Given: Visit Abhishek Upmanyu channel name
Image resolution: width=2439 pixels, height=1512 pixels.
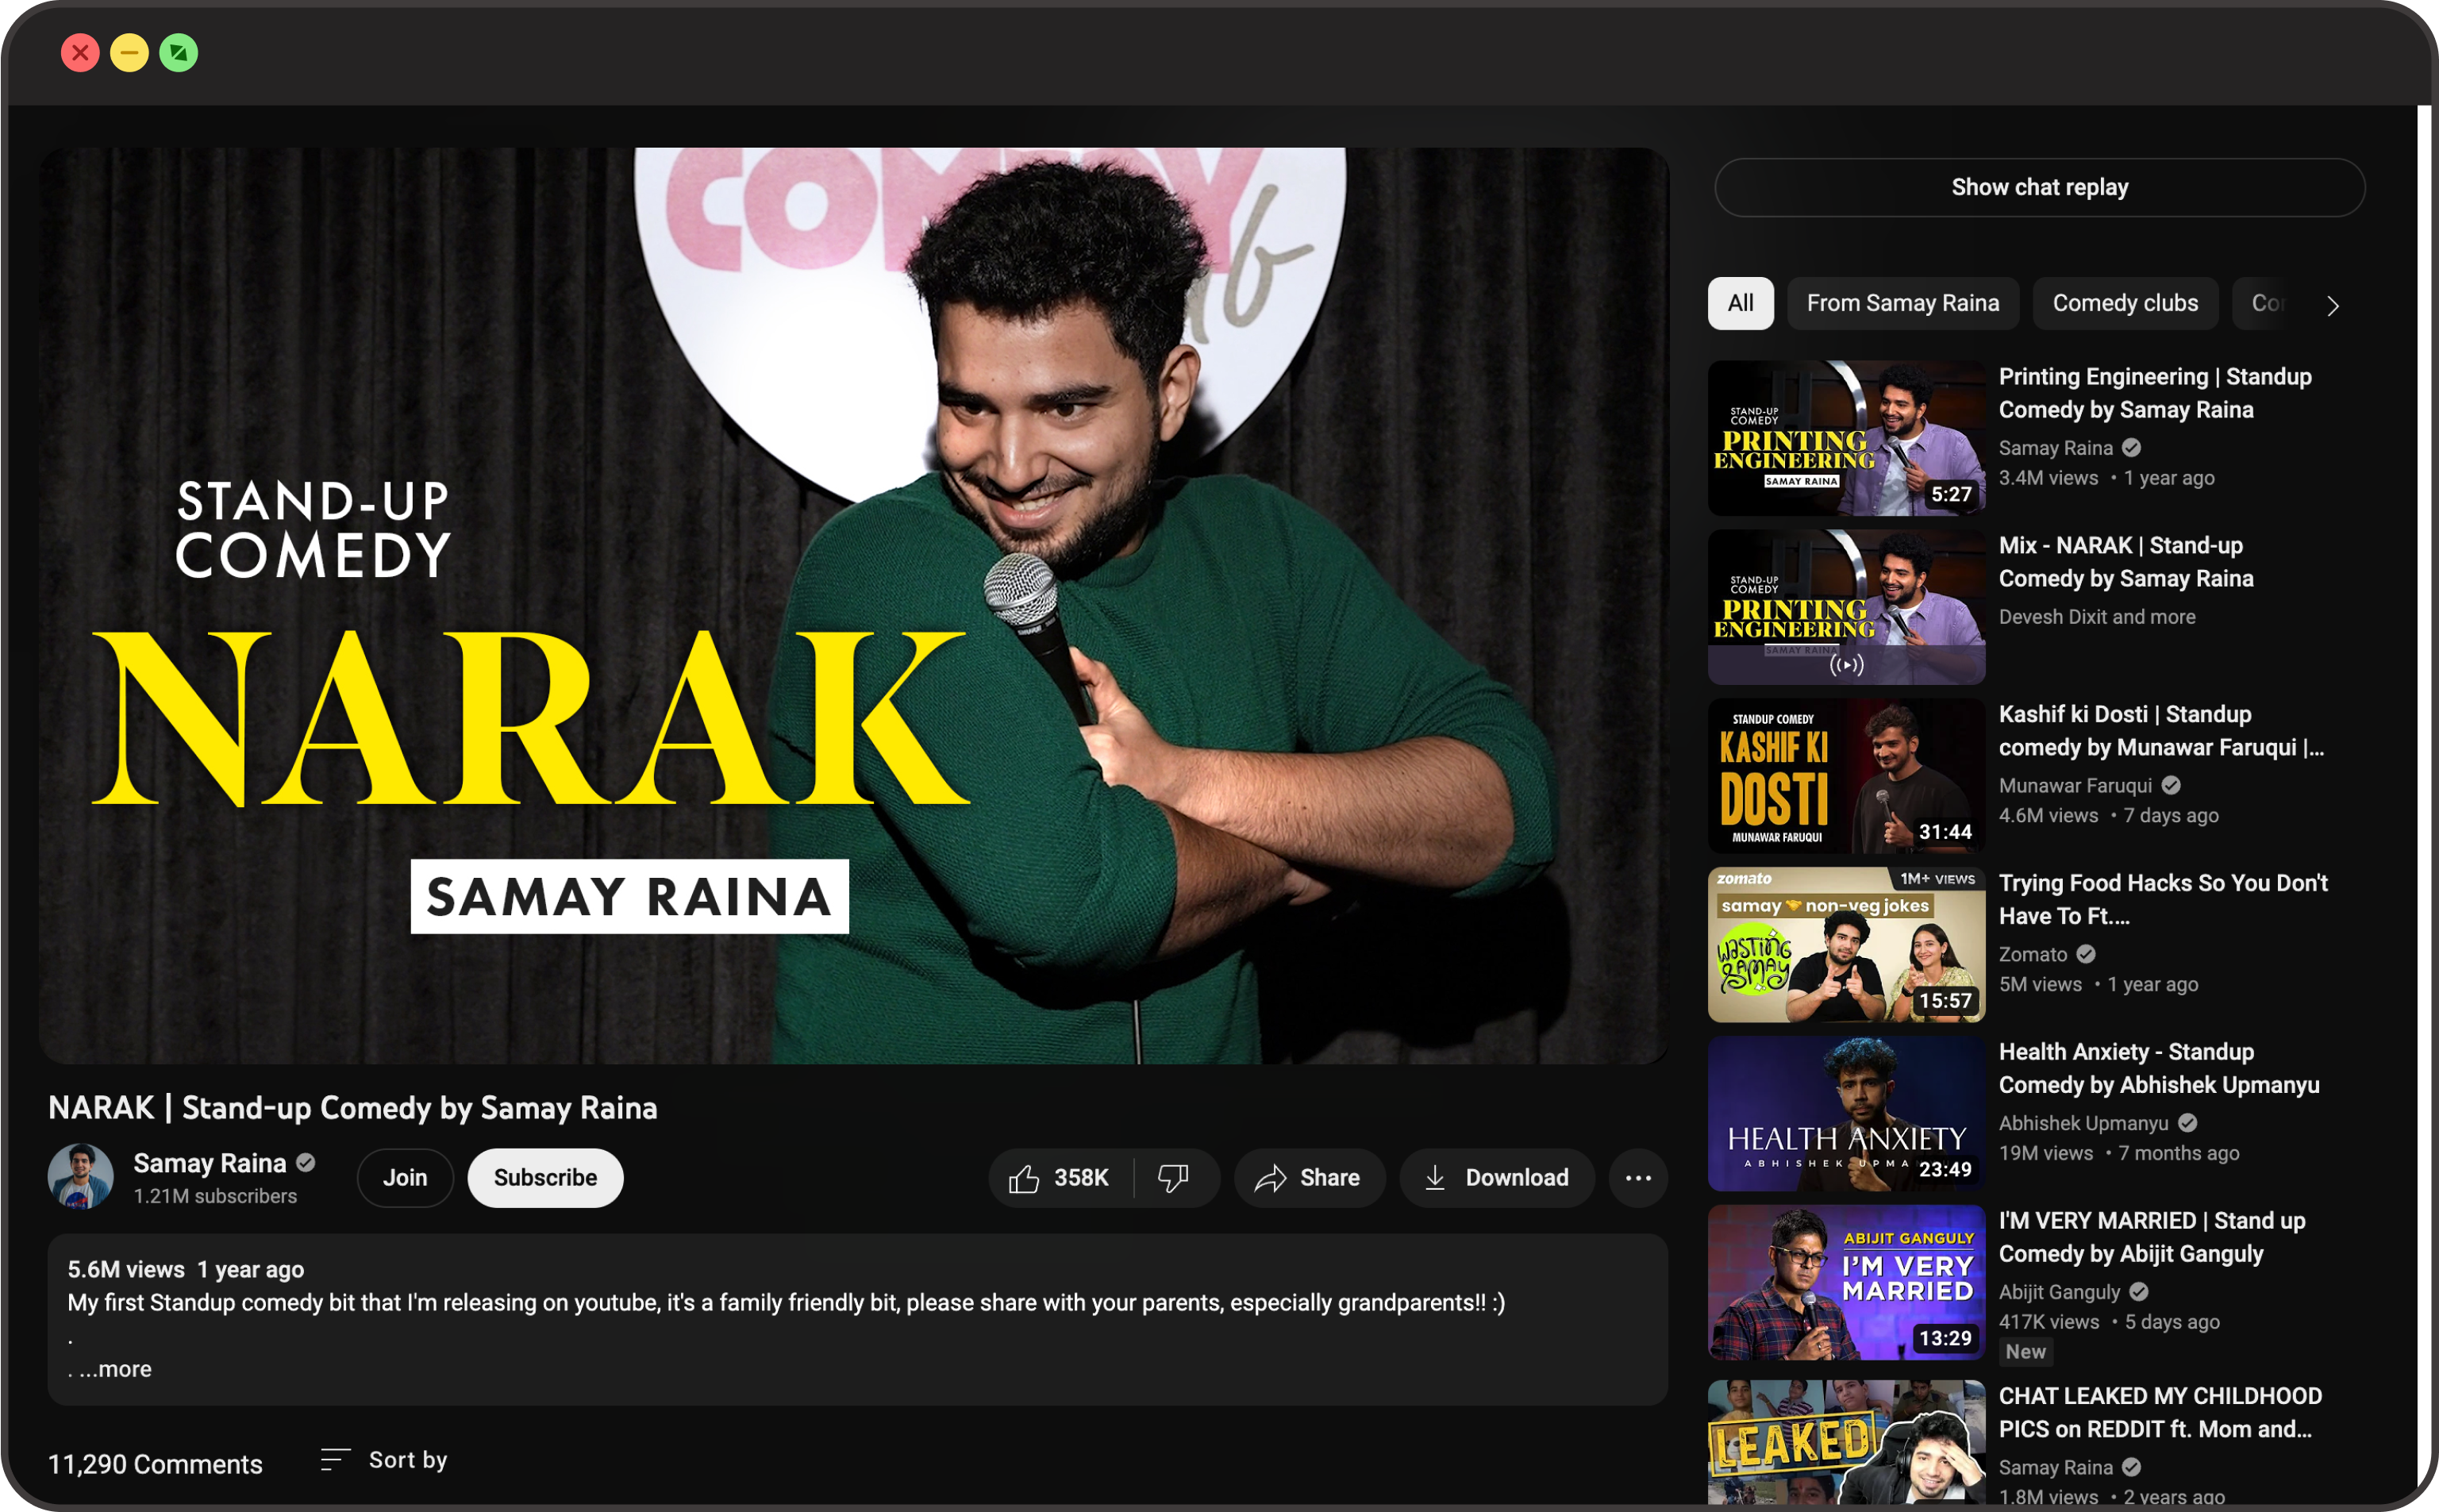Looking at the screenshot, I should 2084,1124.
